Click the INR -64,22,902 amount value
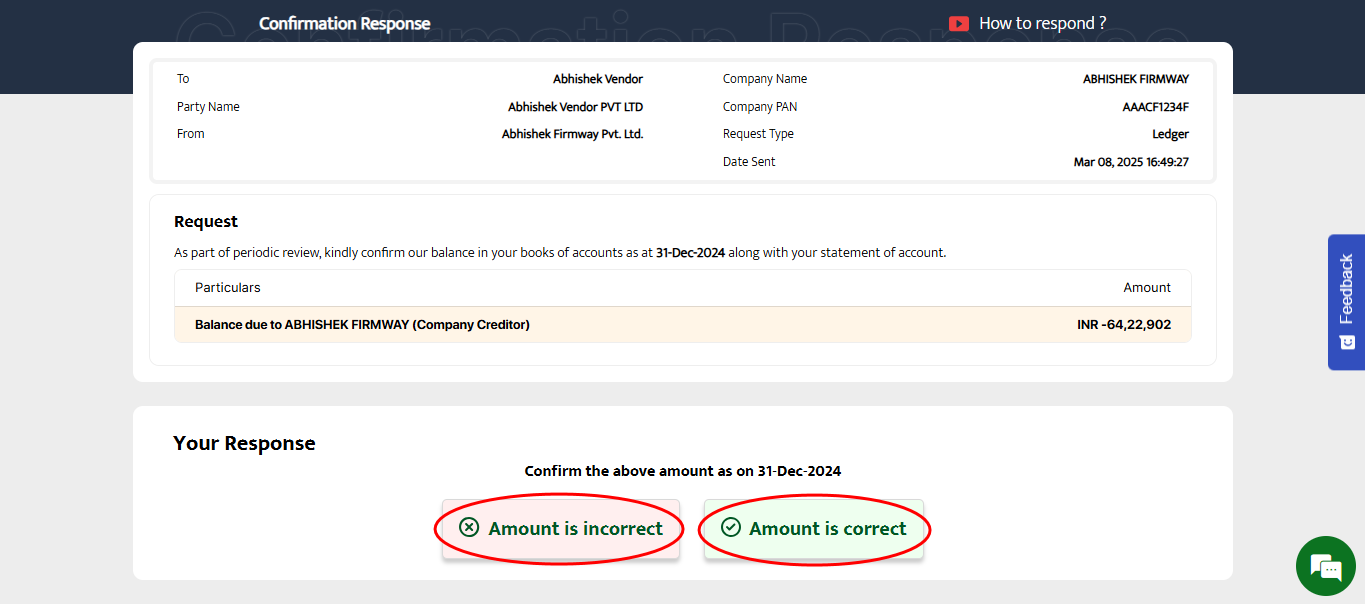Image resolution: width=1365 pixels, height=605 pixels. 1117,325
